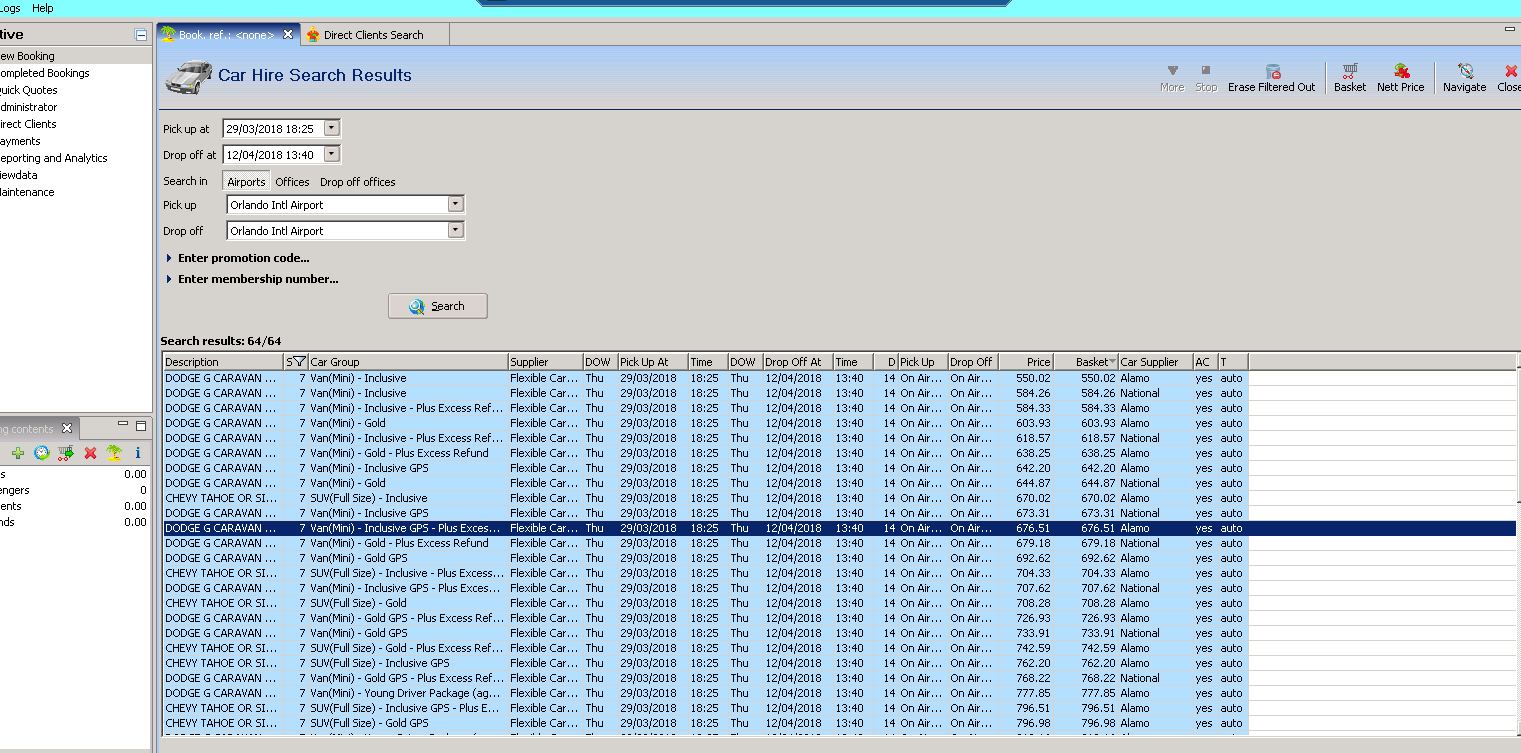Screen dimensions: 1521x753
Task: Click the filter icon on the S column header
Action: [x=299, y=362]
